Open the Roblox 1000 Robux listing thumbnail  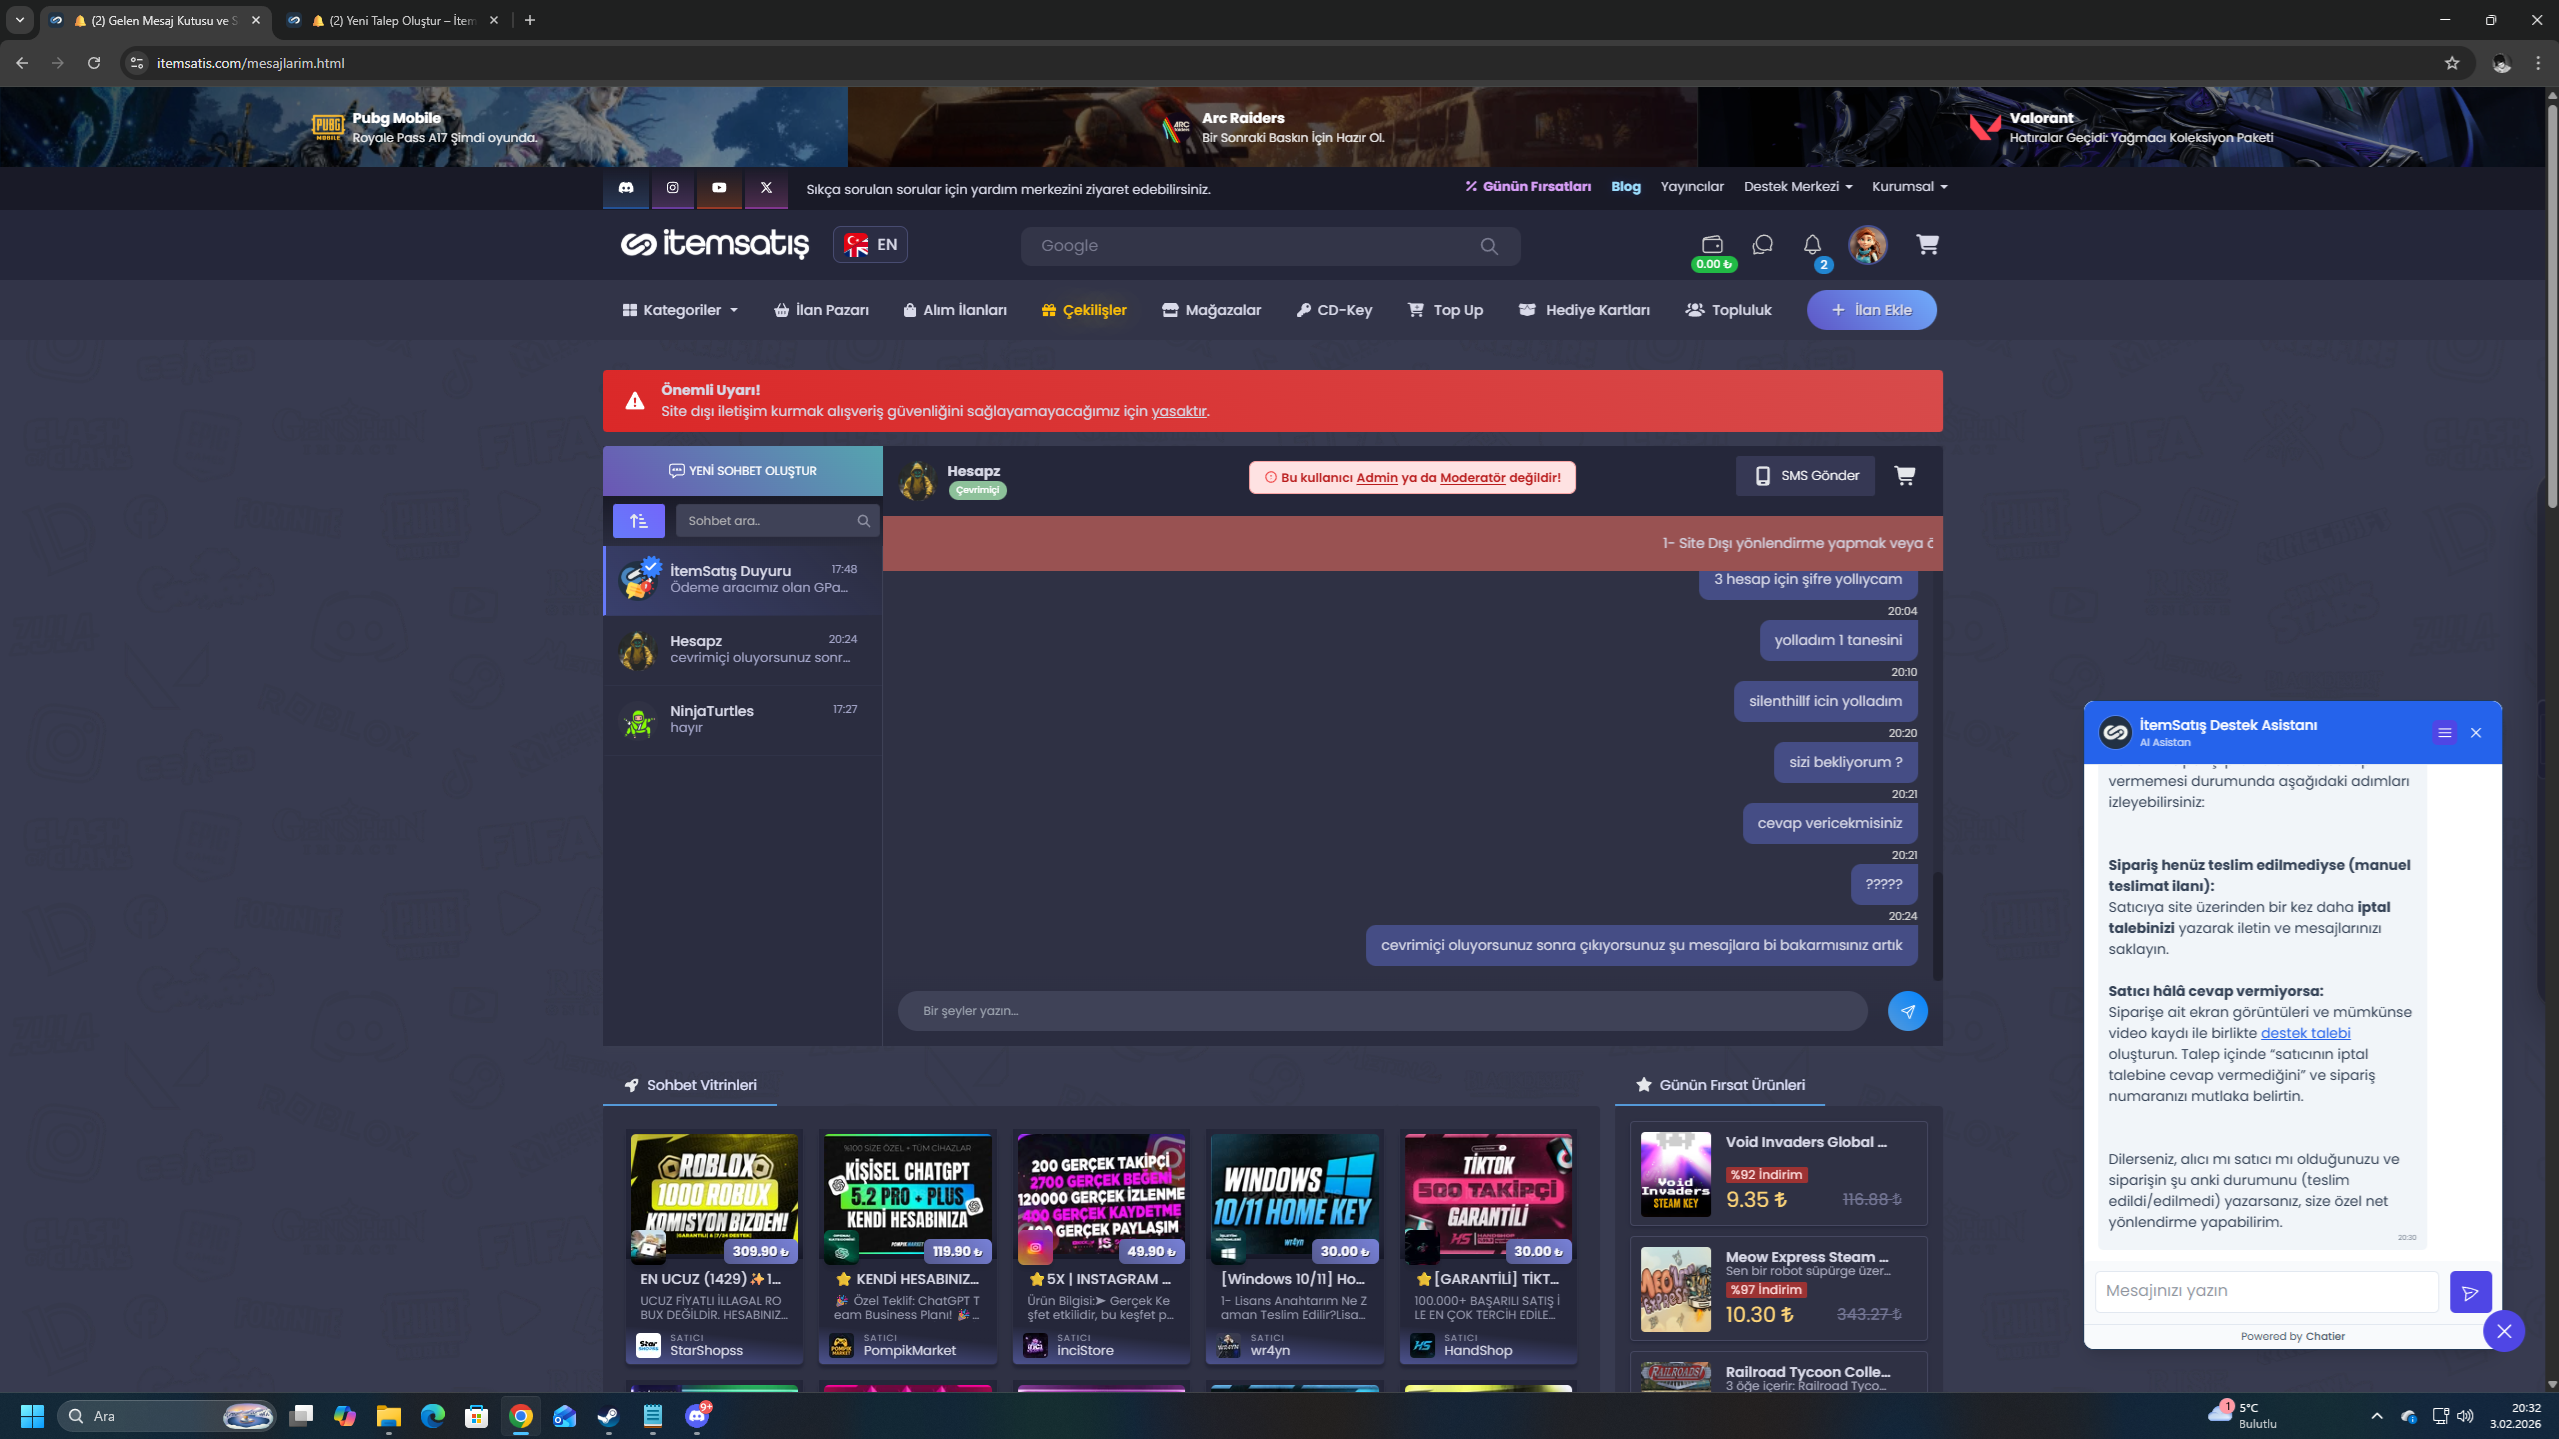[x=714, y=1195]
